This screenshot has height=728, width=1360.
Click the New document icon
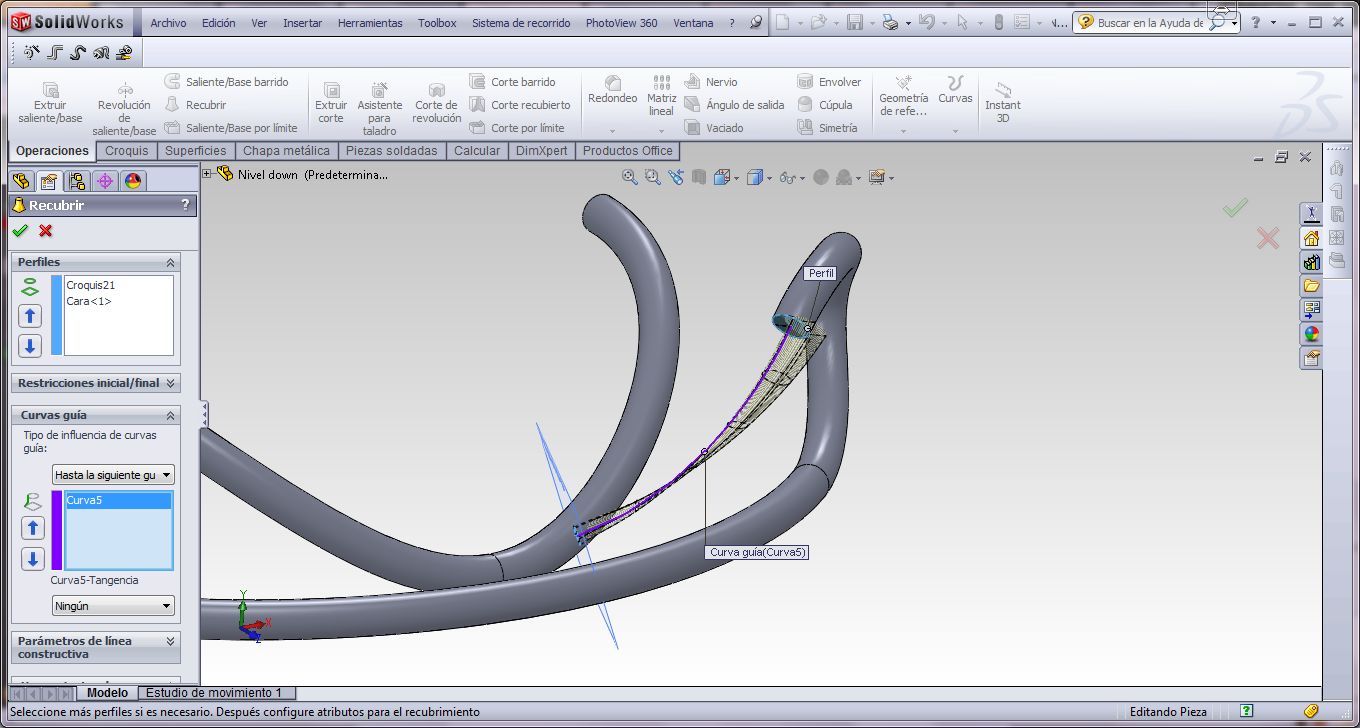pyautogui.click(x=783, y=22)
